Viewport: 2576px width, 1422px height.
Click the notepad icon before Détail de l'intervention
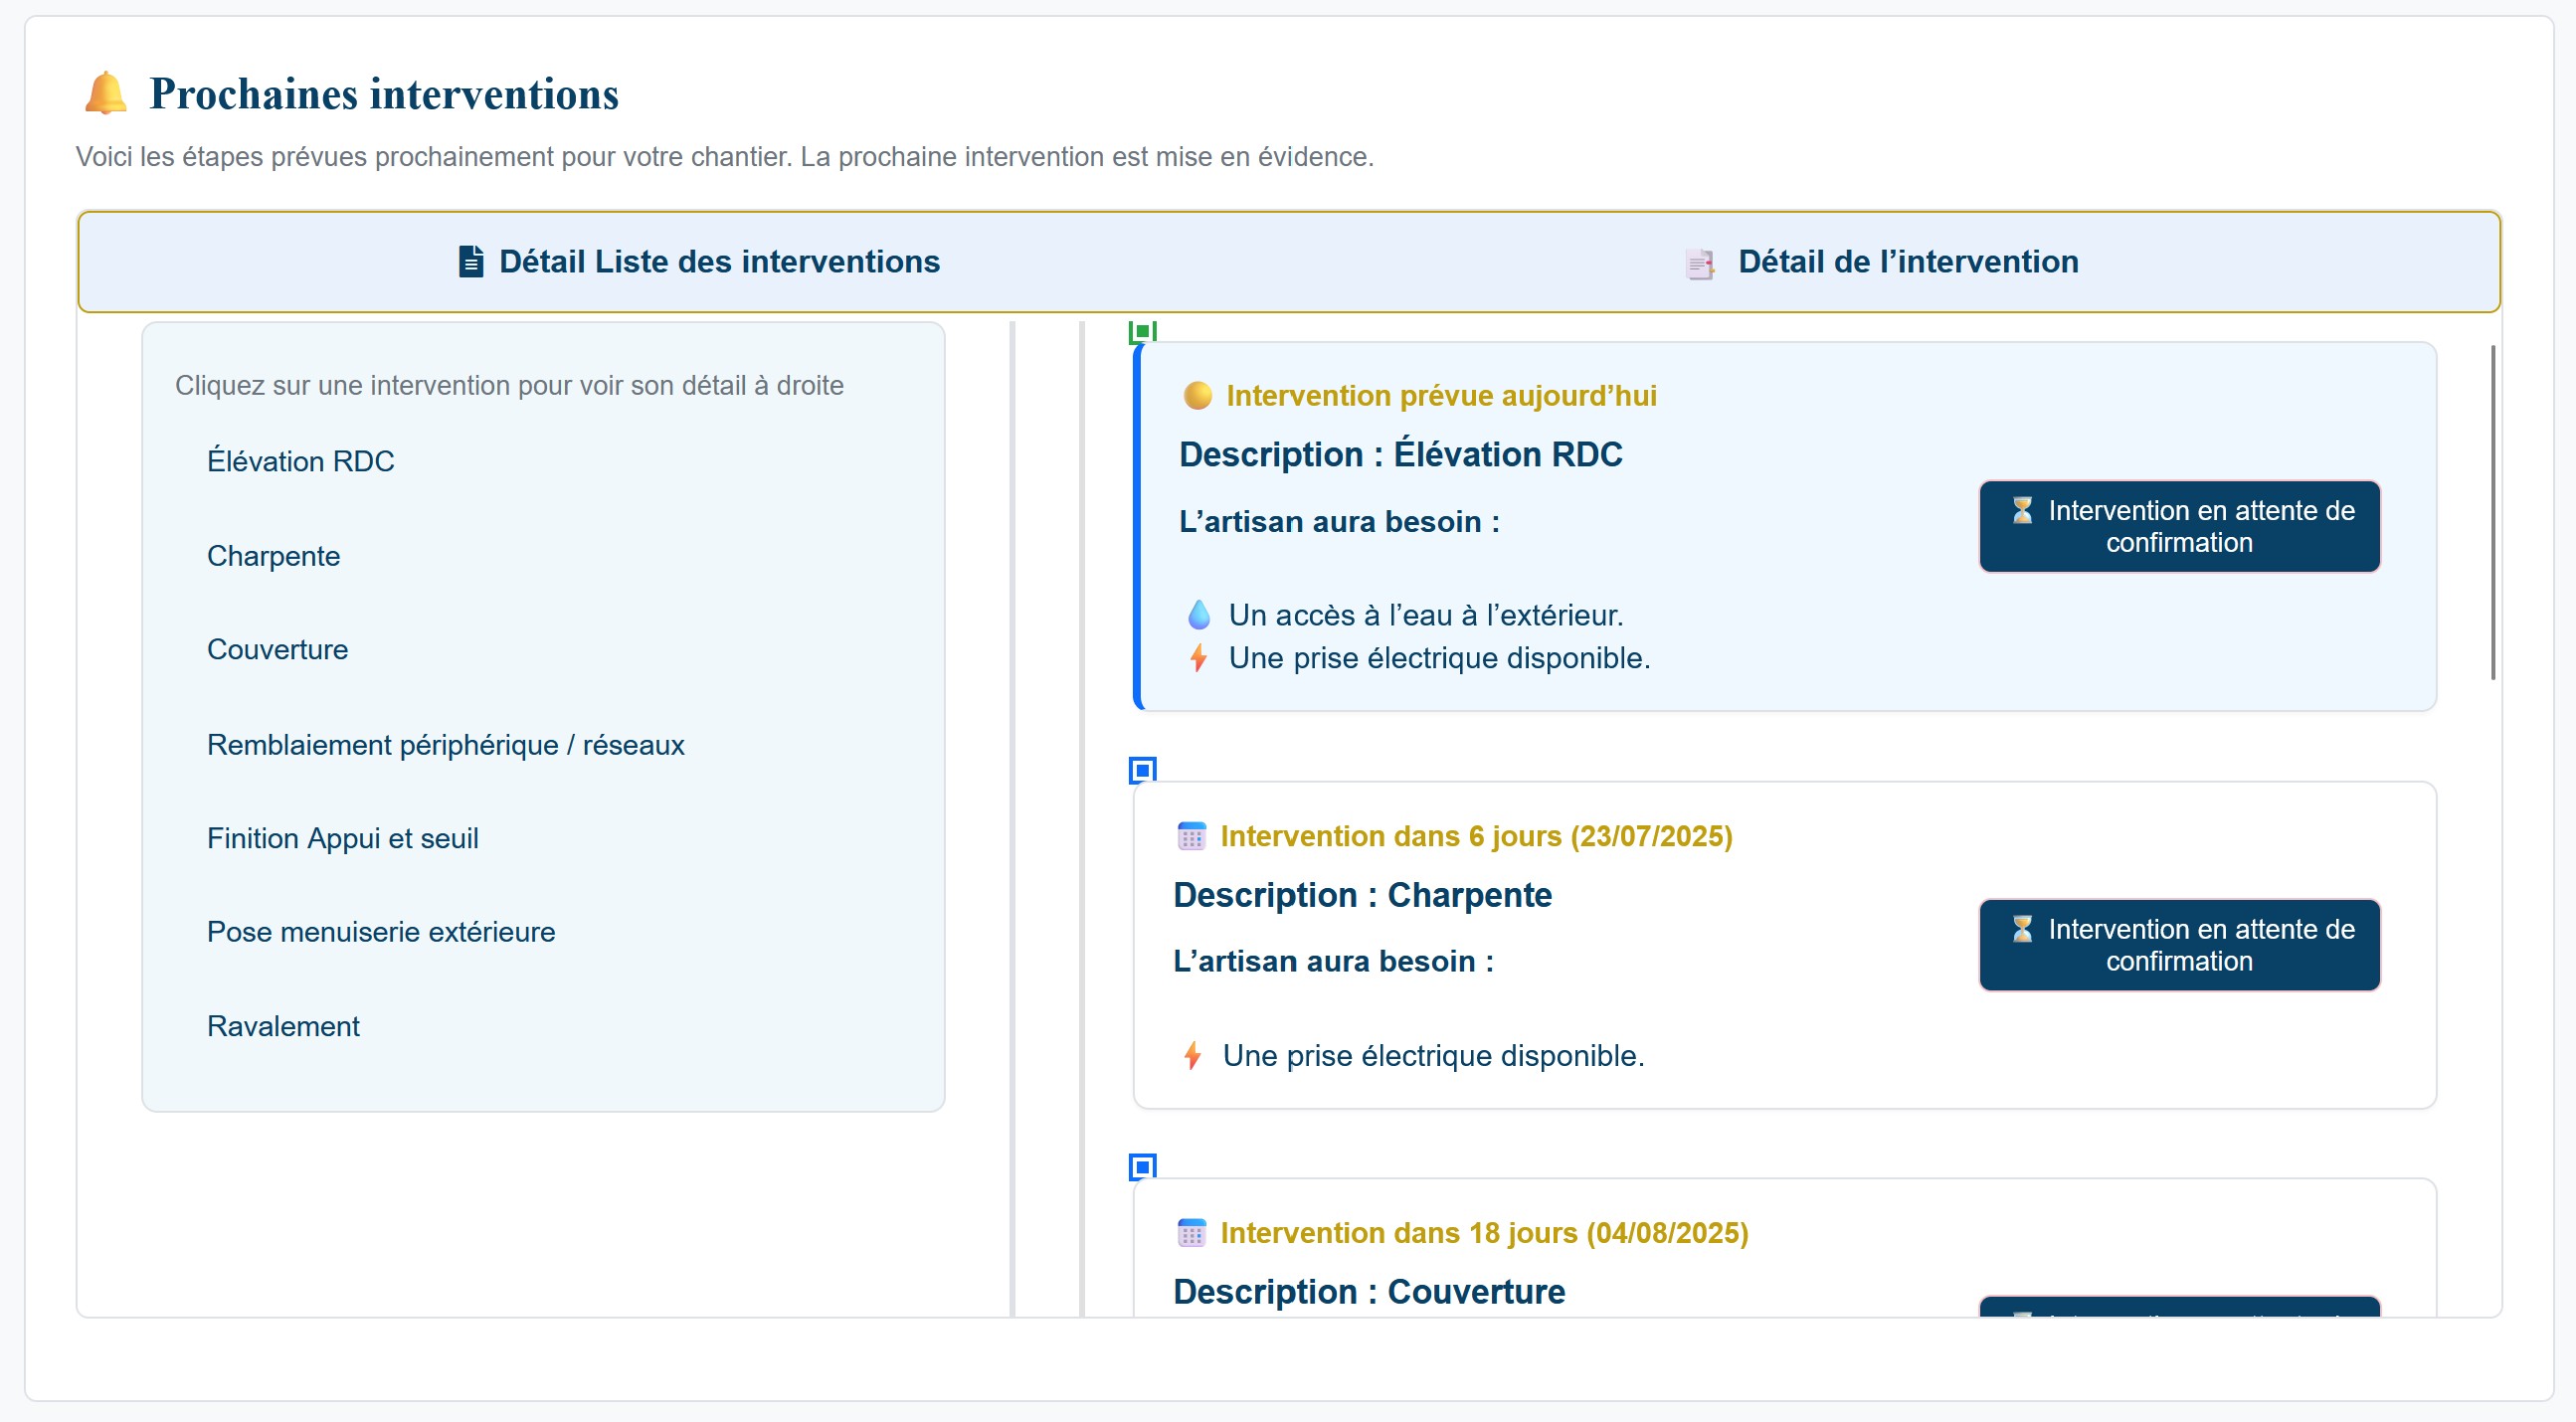1700,264
